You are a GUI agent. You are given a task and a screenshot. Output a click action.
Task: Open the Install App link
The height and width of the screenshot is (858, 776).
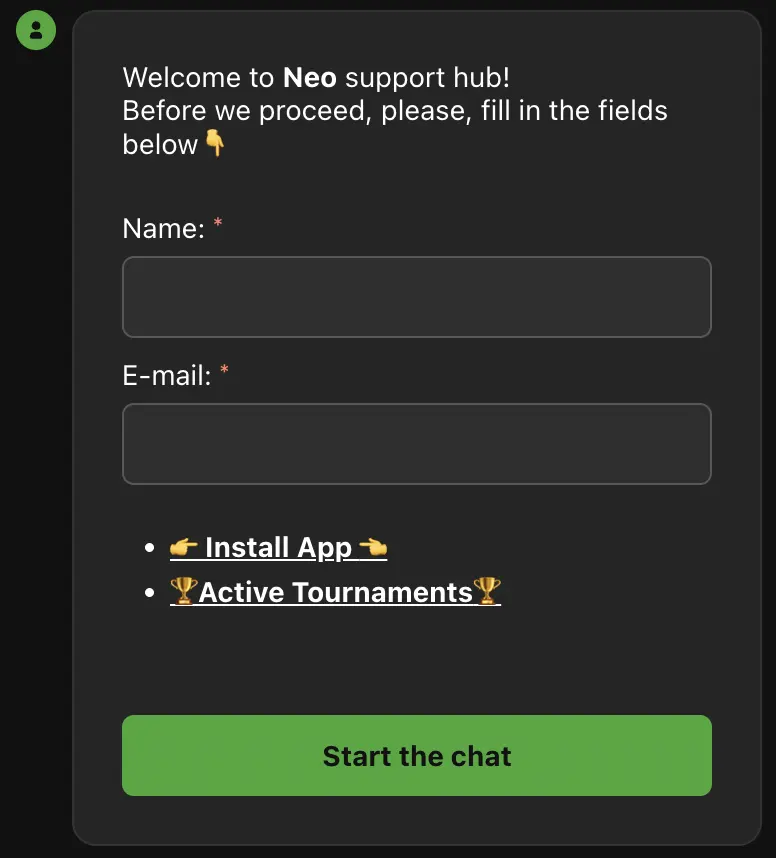pos(278,548)
